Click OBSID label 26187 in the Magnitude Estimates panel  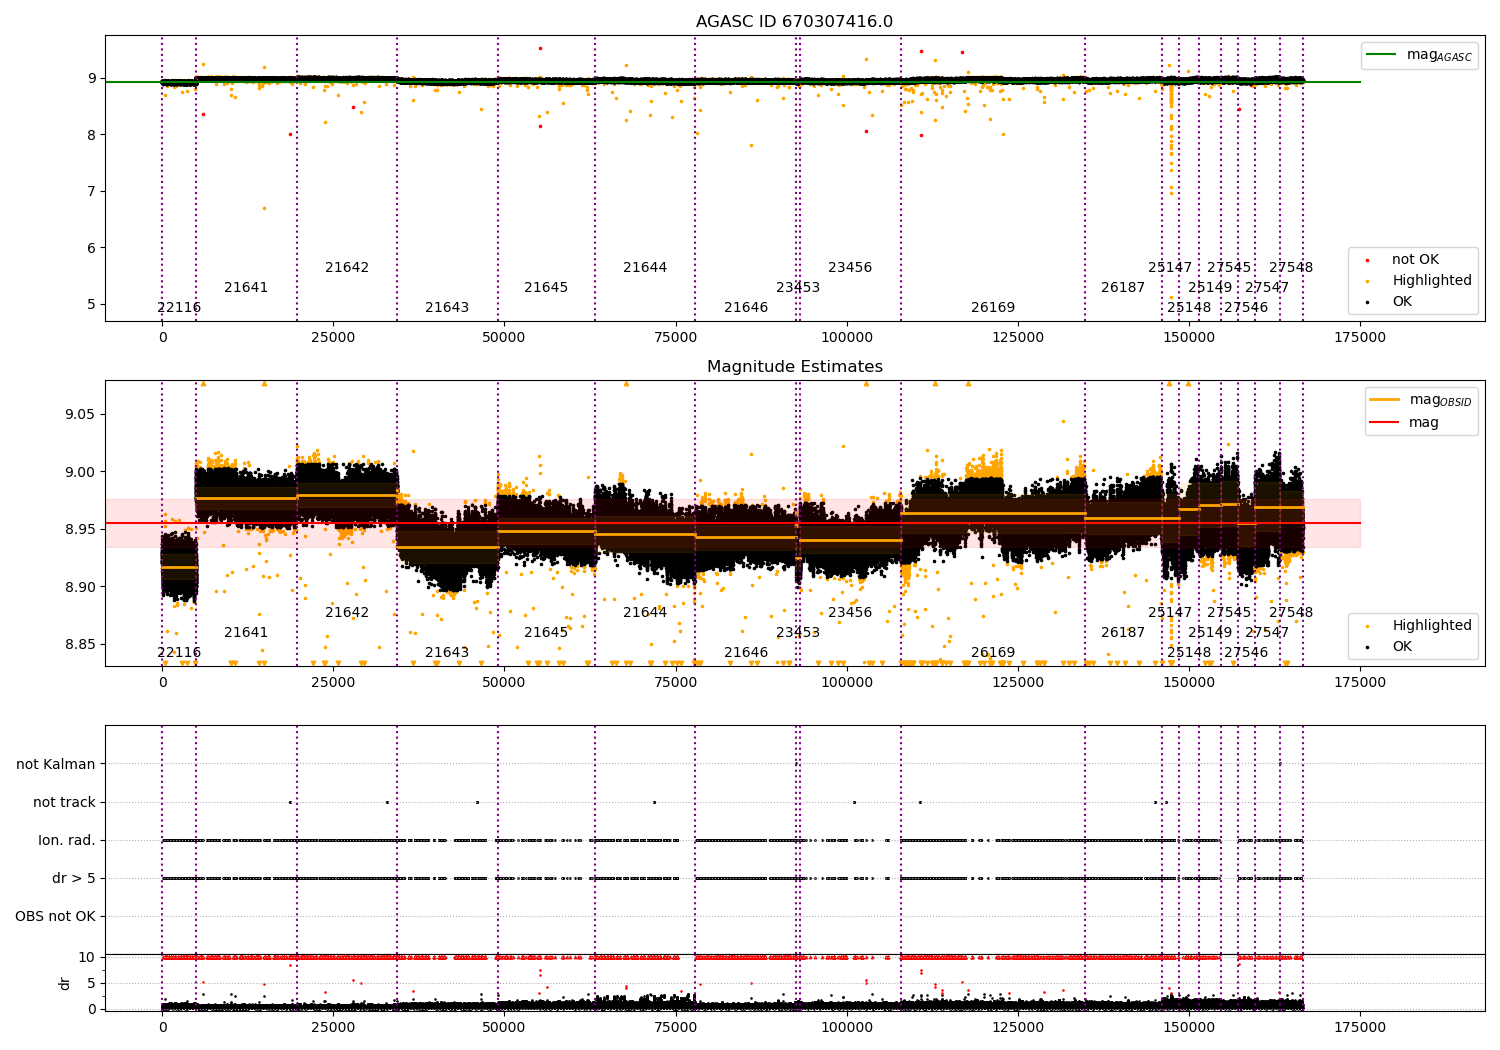[1123, 632]
